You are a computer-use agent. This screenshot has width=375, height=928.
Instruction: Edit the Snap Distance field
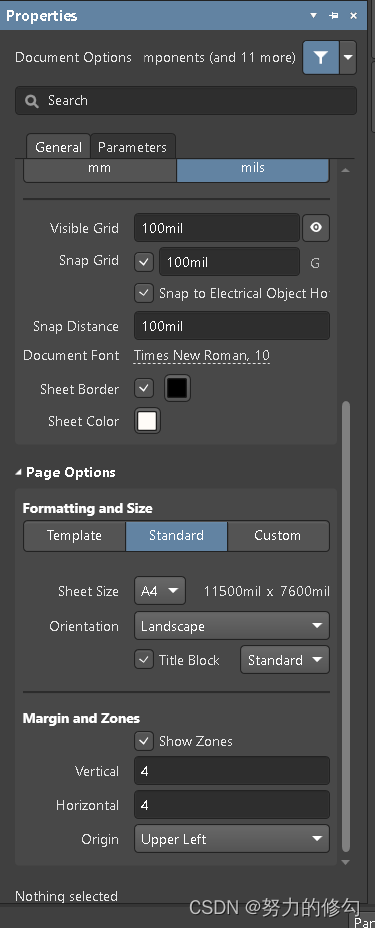click(x=232, y=326)
